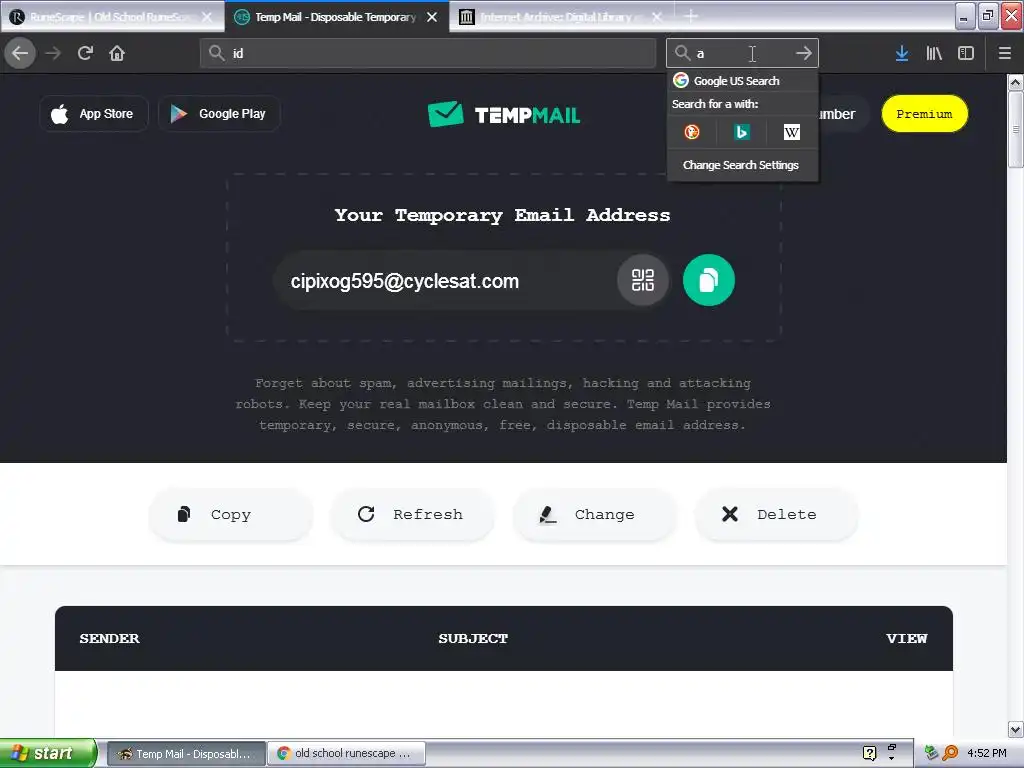Click the Google Play download button

[x=219, y=114]
